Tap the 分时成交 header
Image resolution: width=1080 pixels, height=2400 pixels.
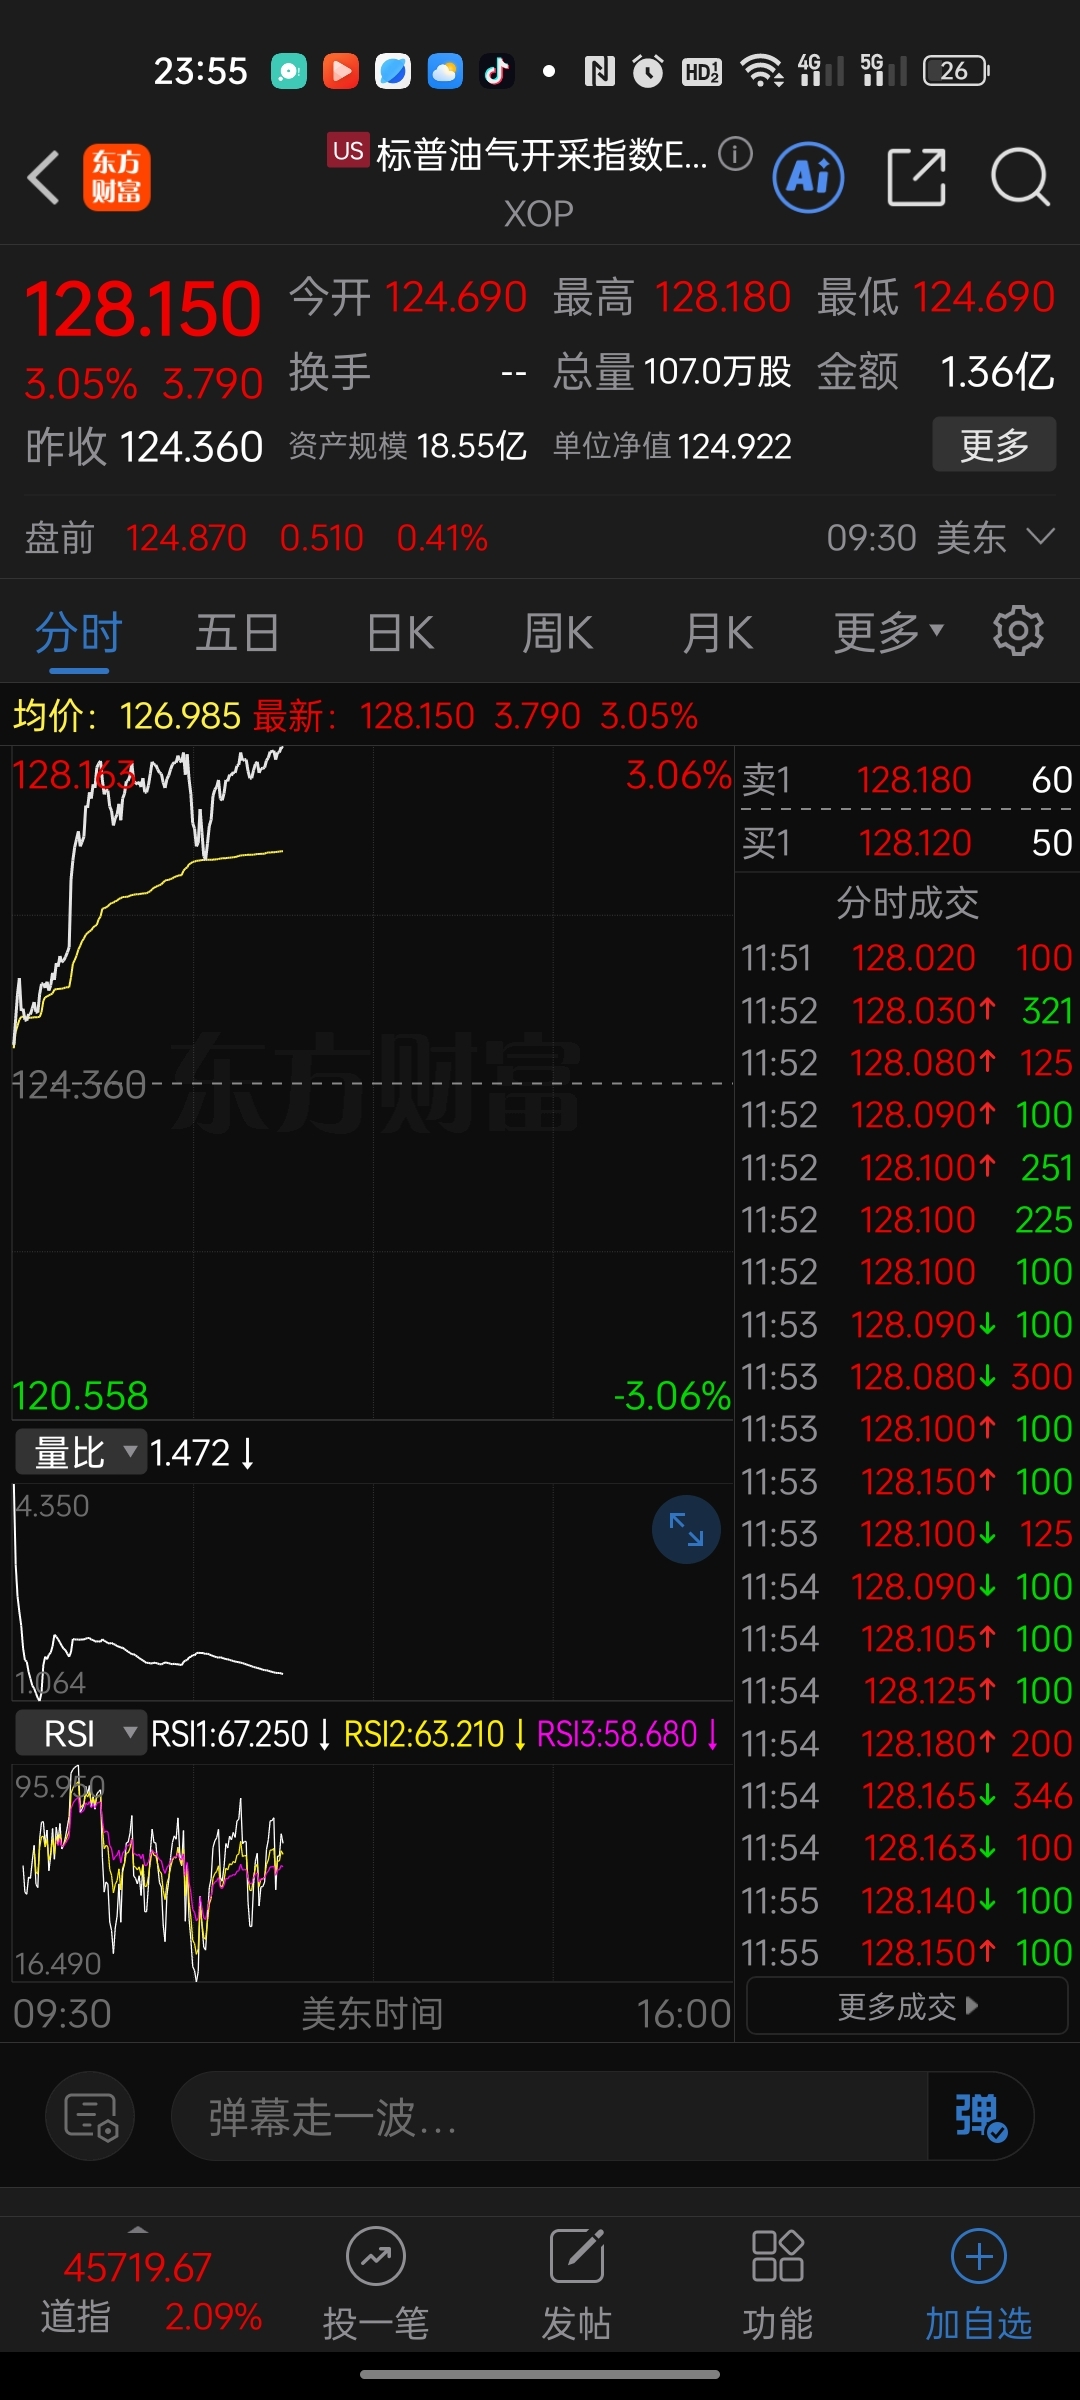tap(907, 903)
